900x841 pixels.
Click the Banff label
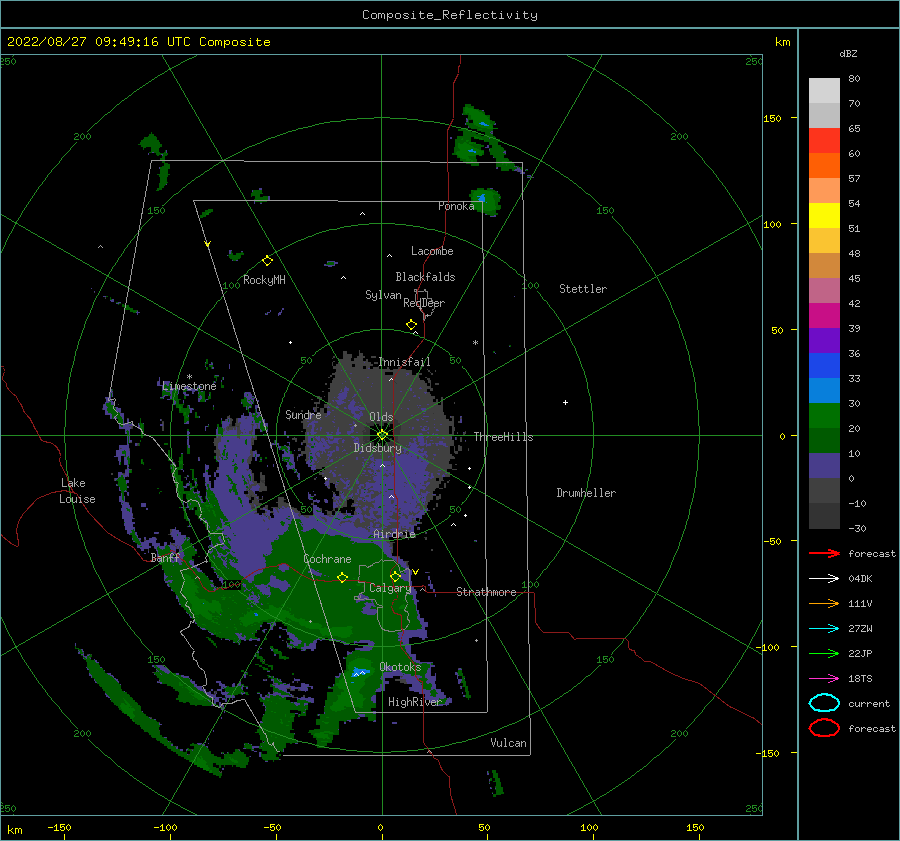pos(165,557)
